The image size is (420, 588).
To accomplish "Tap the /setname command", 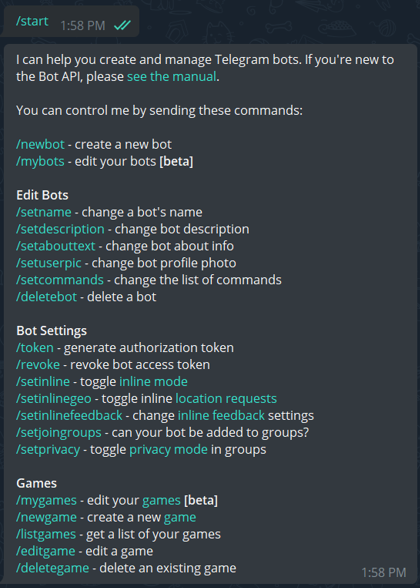I will pyautogui.click(x=44, y=212).
